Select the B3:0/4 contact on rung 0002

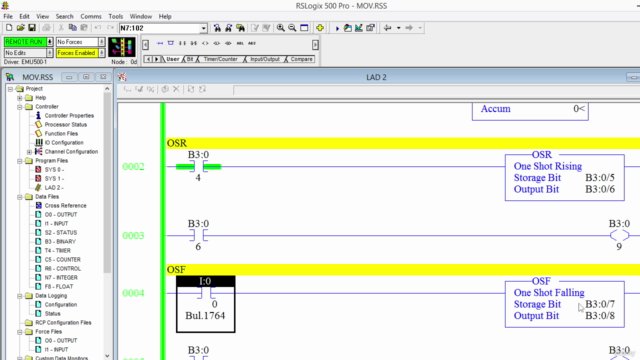[x=198, y=167]
